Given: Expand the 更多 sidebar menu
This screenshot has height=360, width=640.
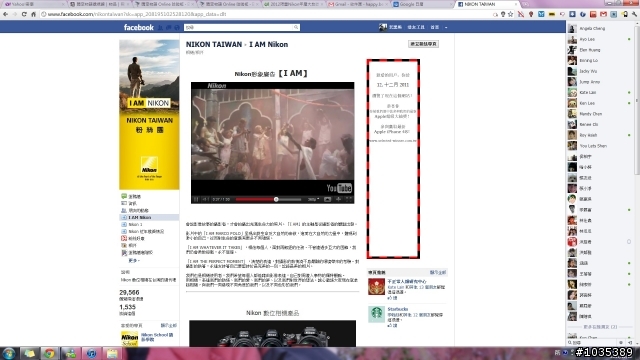Looking at the screenshot, I should (x=133, y=260).
